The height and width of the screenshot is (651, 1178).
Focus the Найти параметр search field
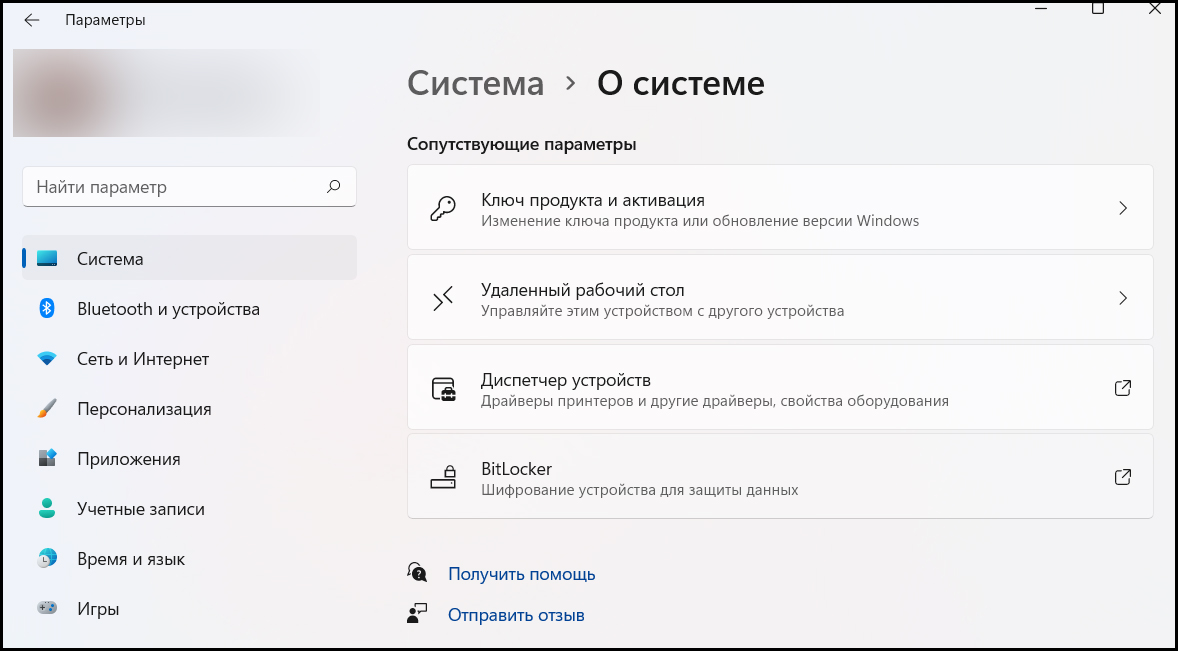point(189,187)
